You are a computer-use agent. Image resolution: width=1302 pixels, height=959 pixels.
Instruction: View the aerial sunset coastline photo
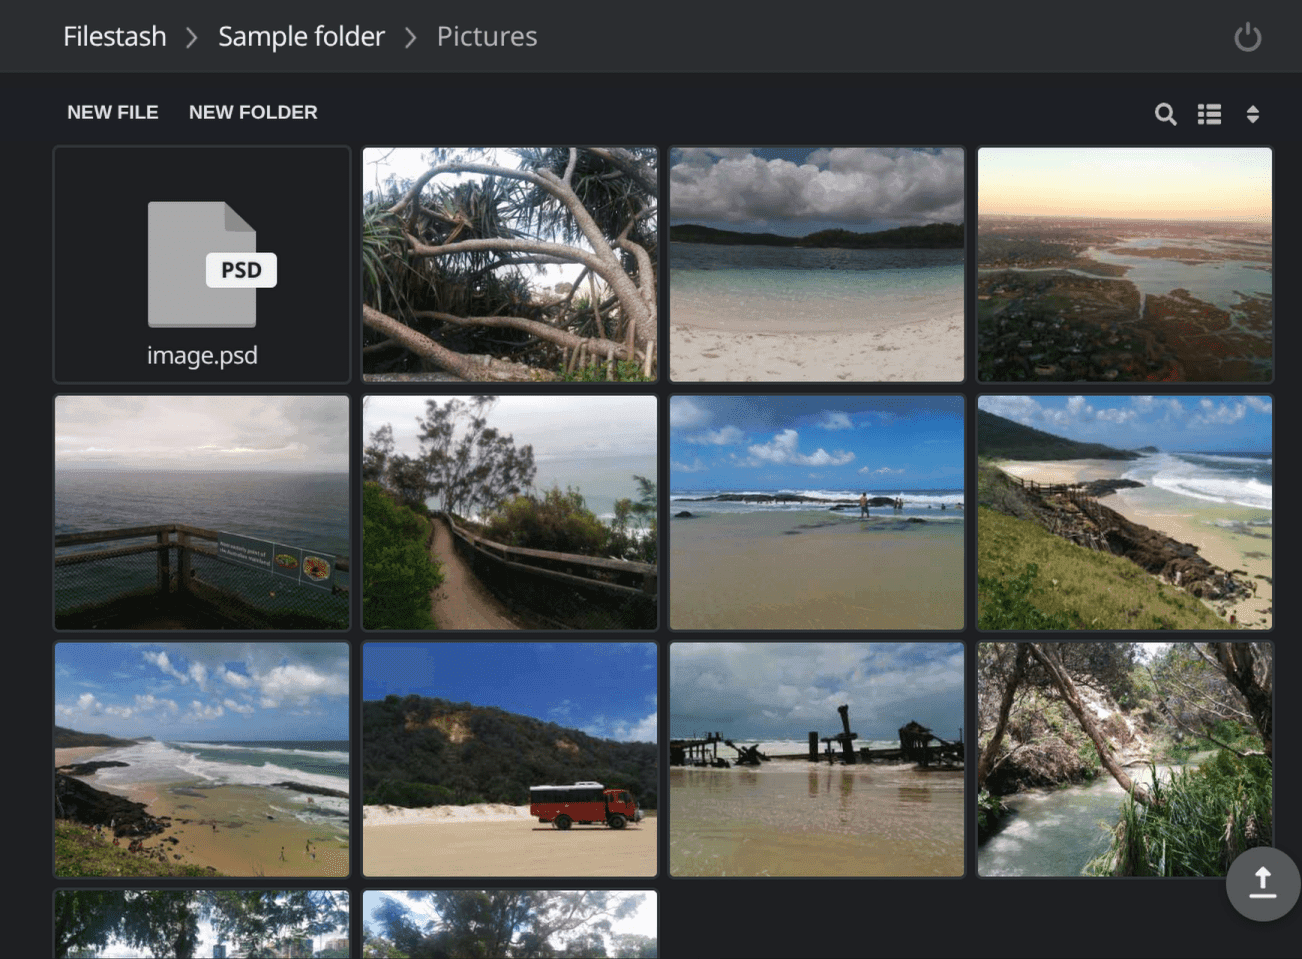[1124, 265]
